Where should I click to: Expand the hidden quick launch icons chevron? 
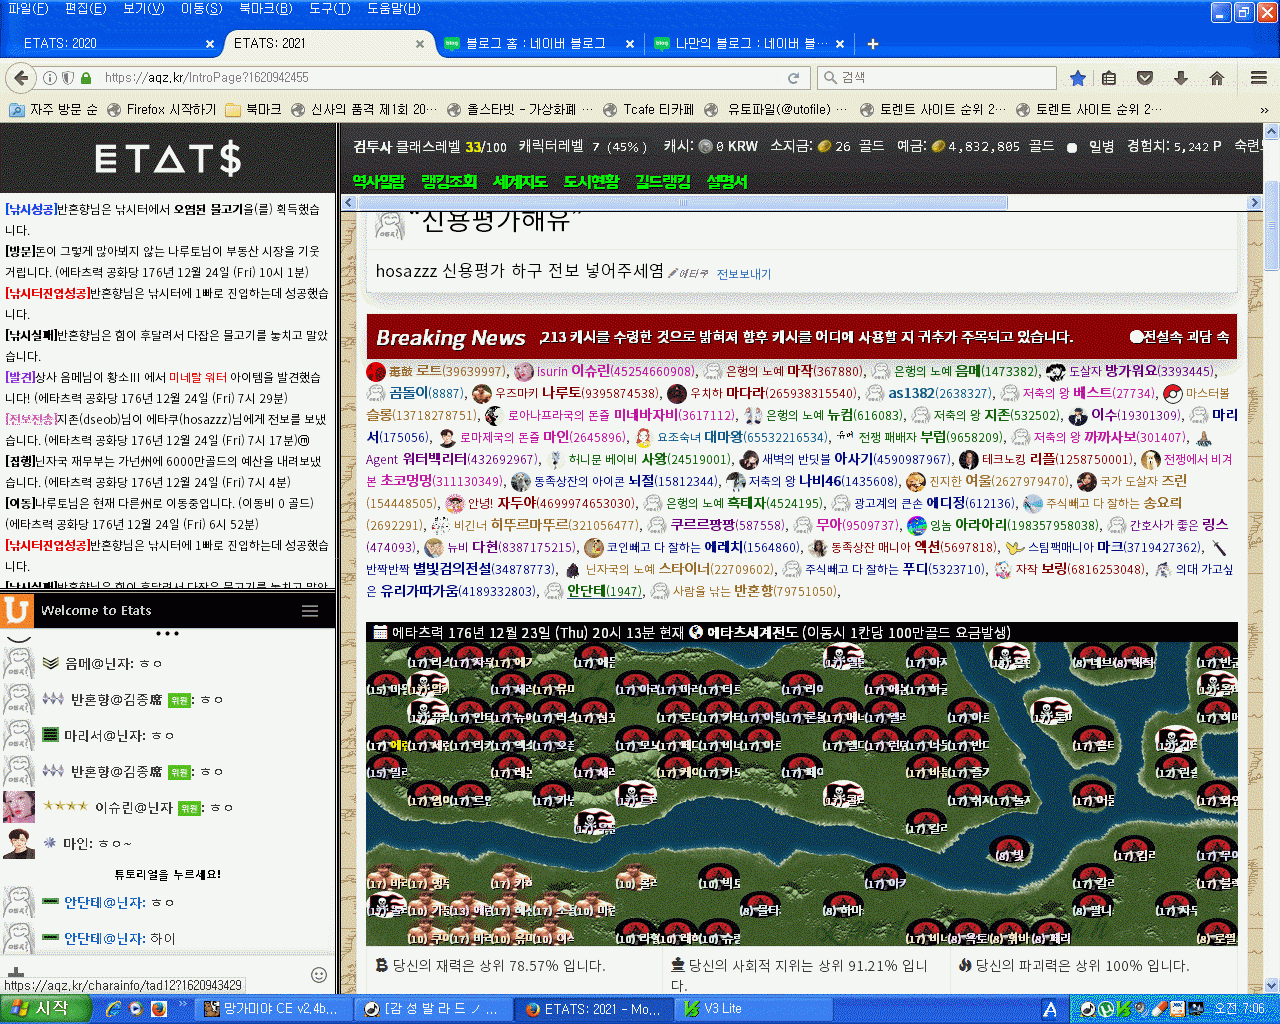point(183,1002)
